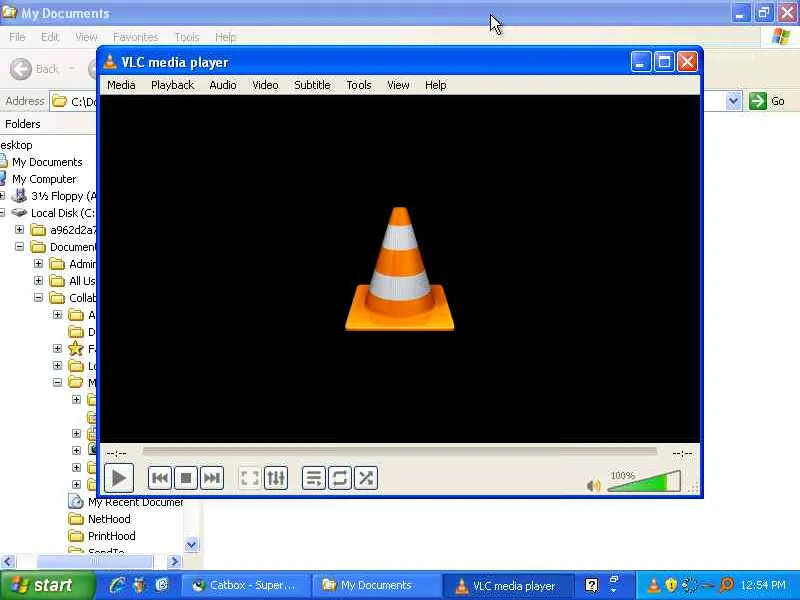
Task: Open Edit menu in My Documents window
Action: click(50, 37)
